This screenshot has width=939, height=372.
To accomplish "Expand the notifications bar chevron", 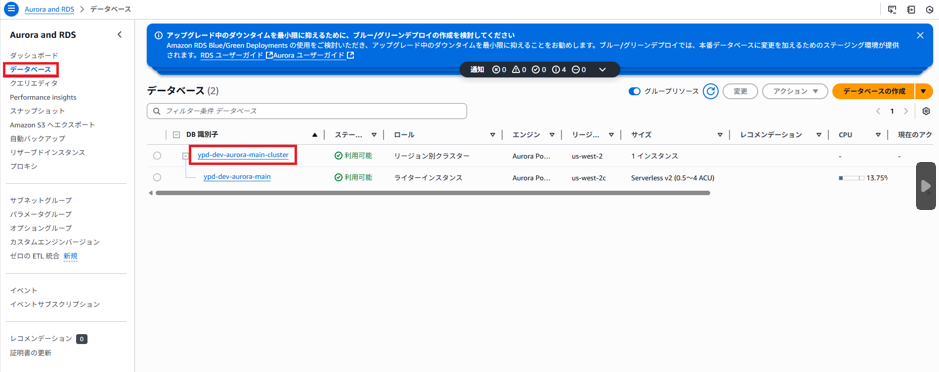I will click(x=602, y=69).
